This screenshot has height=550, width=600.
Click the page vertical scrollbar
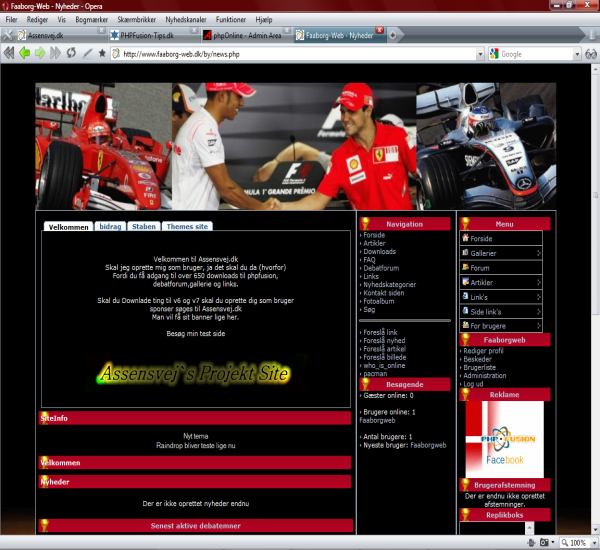click(x=595, y=299)
